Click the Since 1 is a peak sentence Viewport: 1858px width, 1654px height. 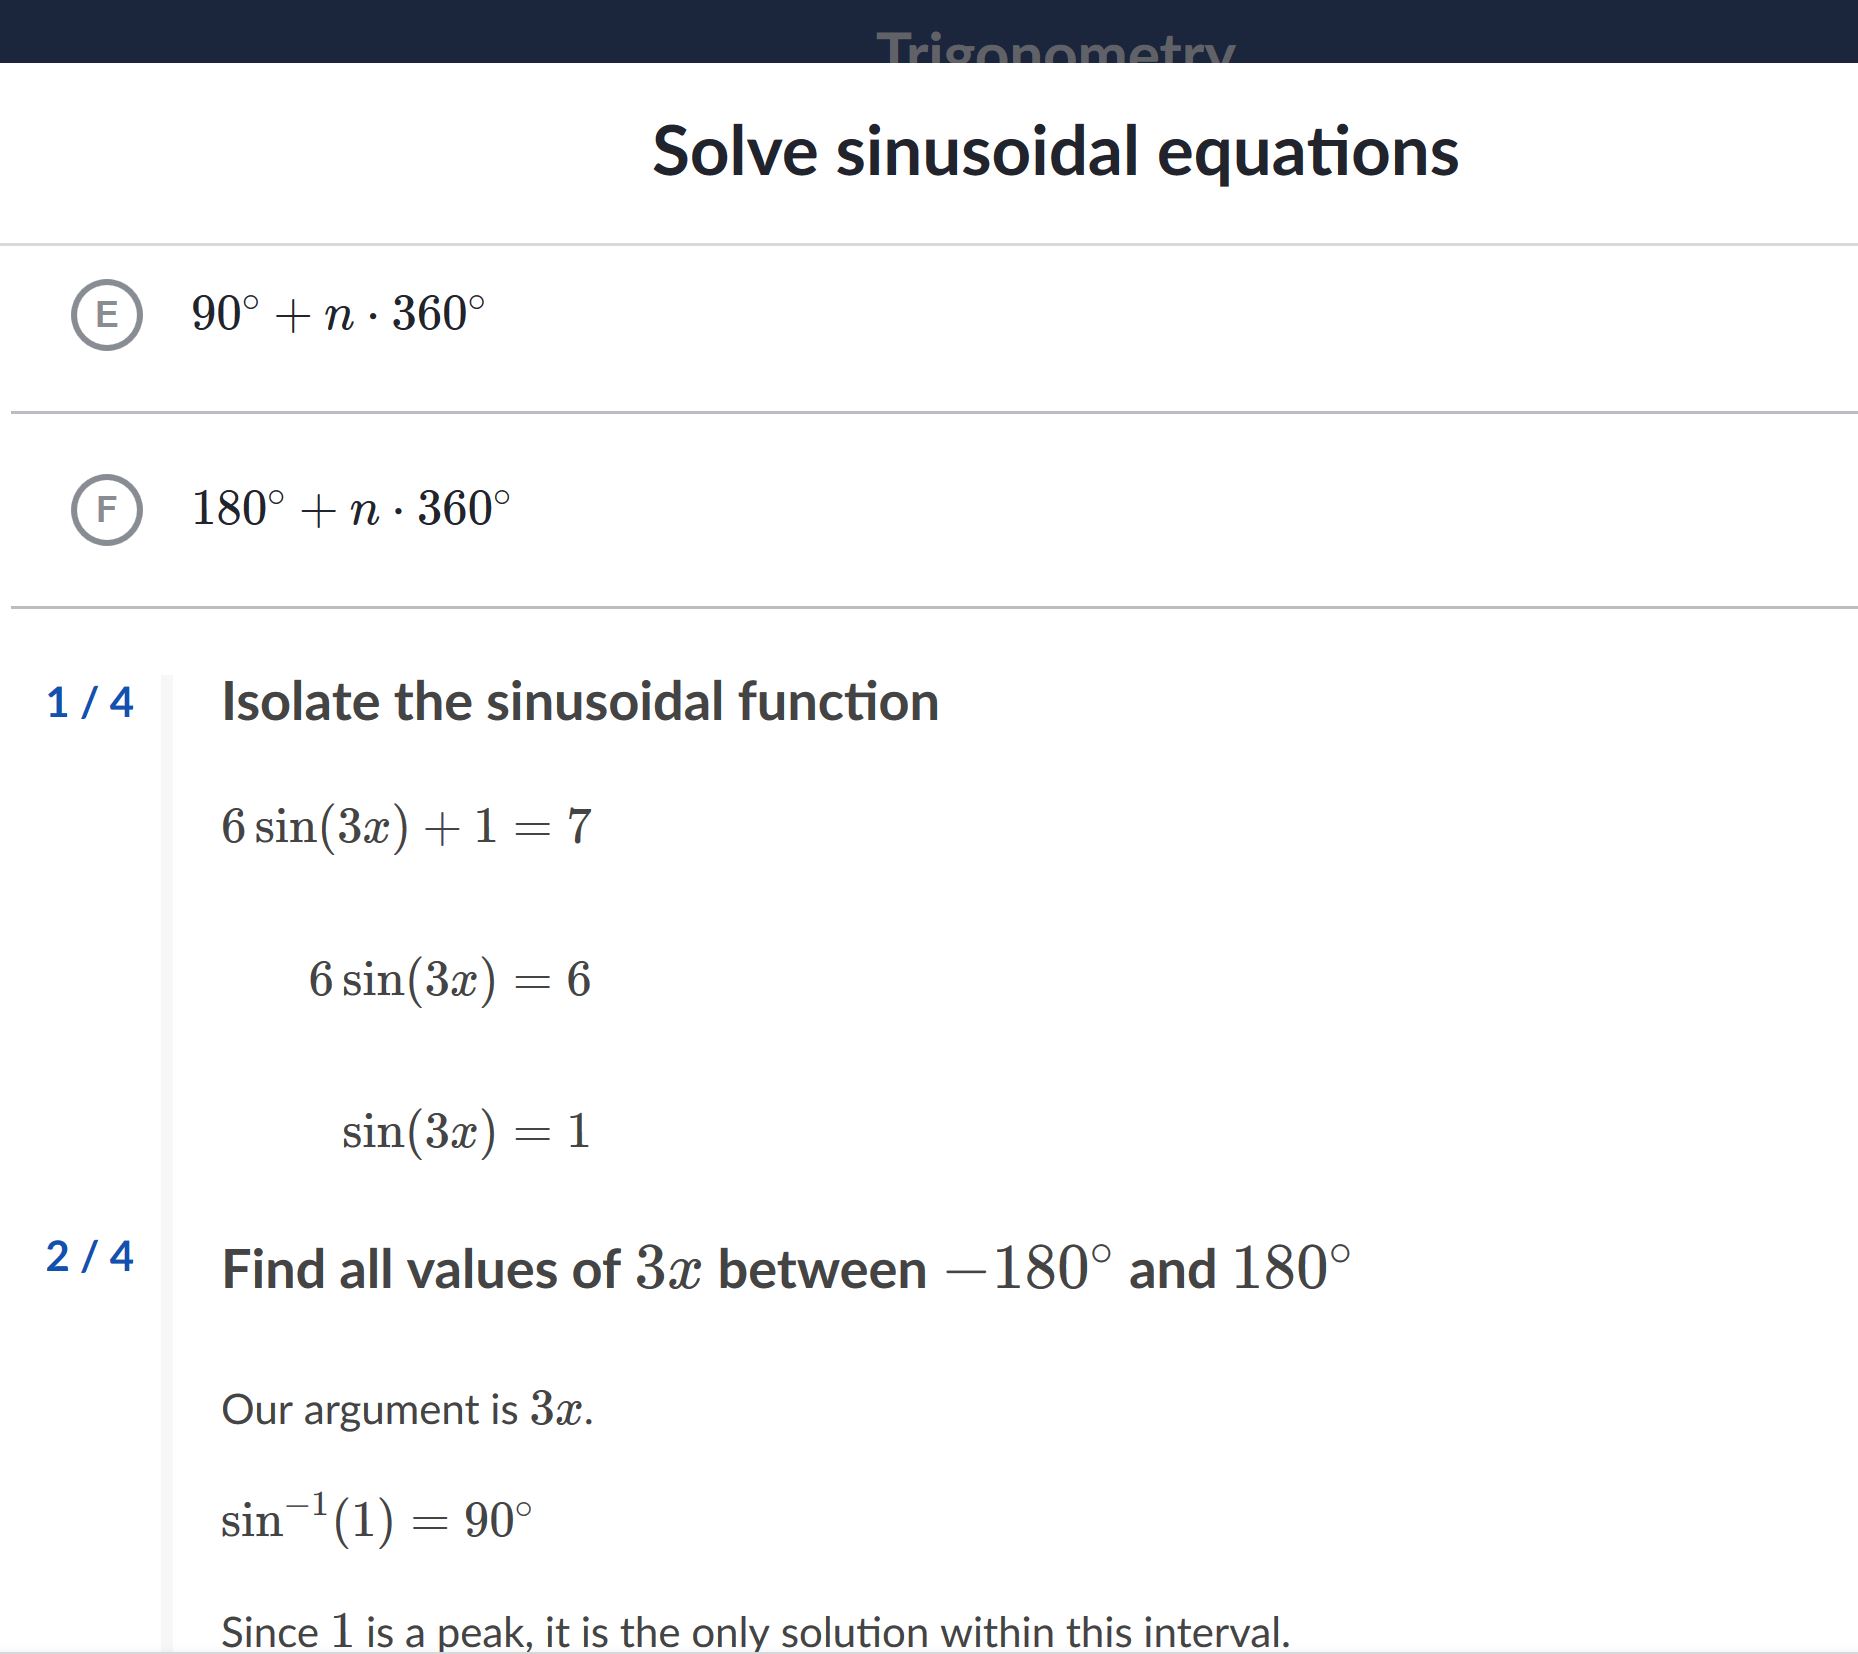point(756,1631)
